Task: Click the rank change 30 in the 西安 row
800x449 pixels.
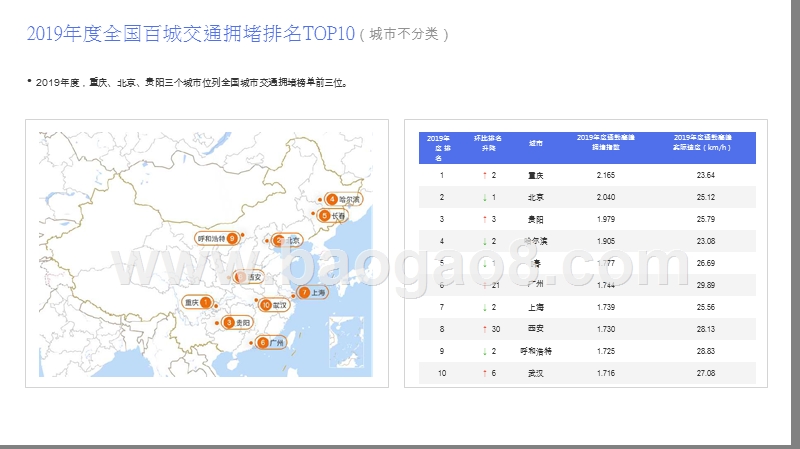Action: pos(496,329)
